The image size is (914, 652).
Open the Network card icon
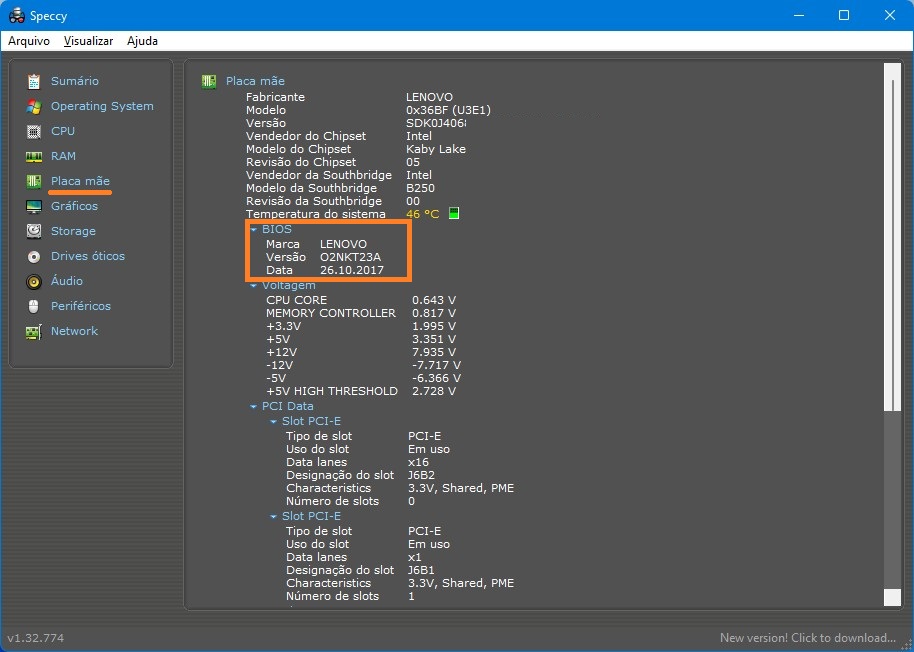click(34, 331)
